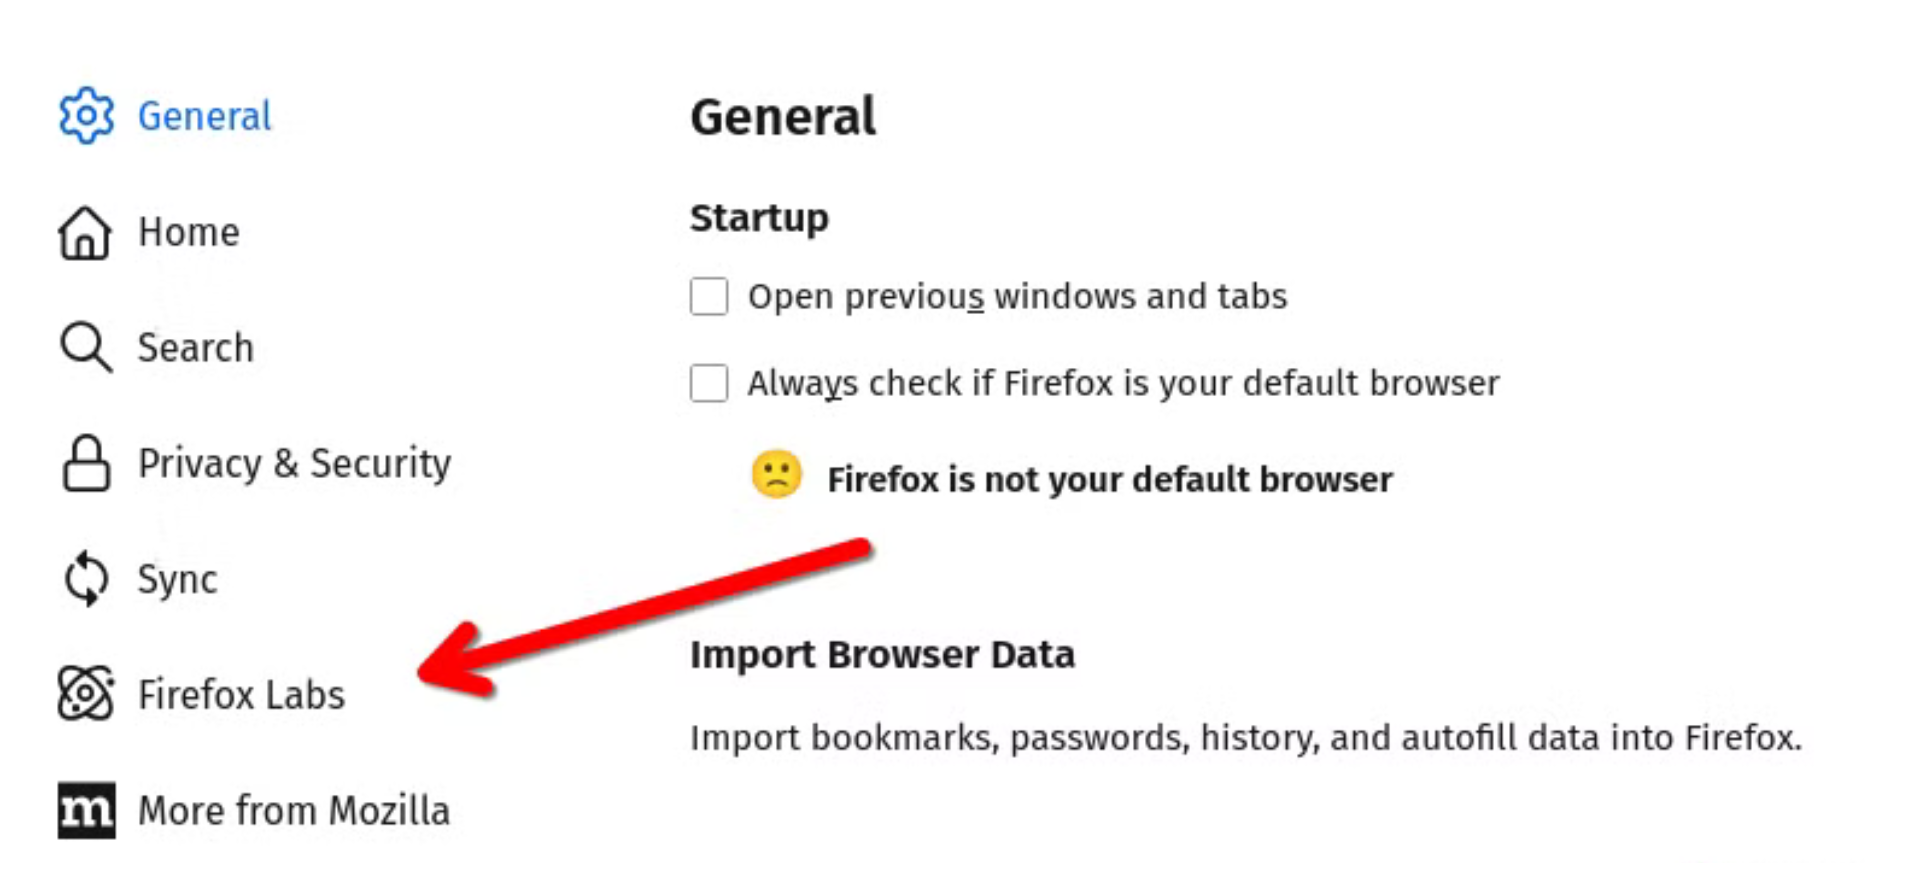Screen dimensions: 1920x896
Task: Click the Firefox Labs atom icon
Action: pyautogui.click(x=85, y=693)
